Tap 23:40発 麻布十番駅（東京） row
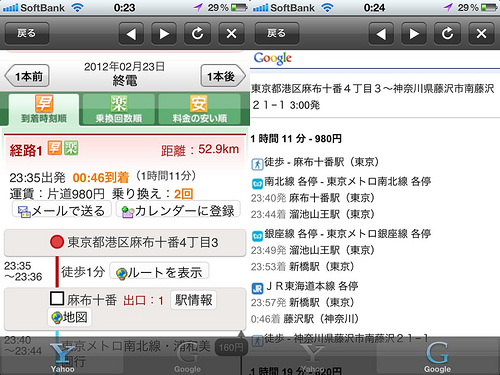 click(313, 198)
